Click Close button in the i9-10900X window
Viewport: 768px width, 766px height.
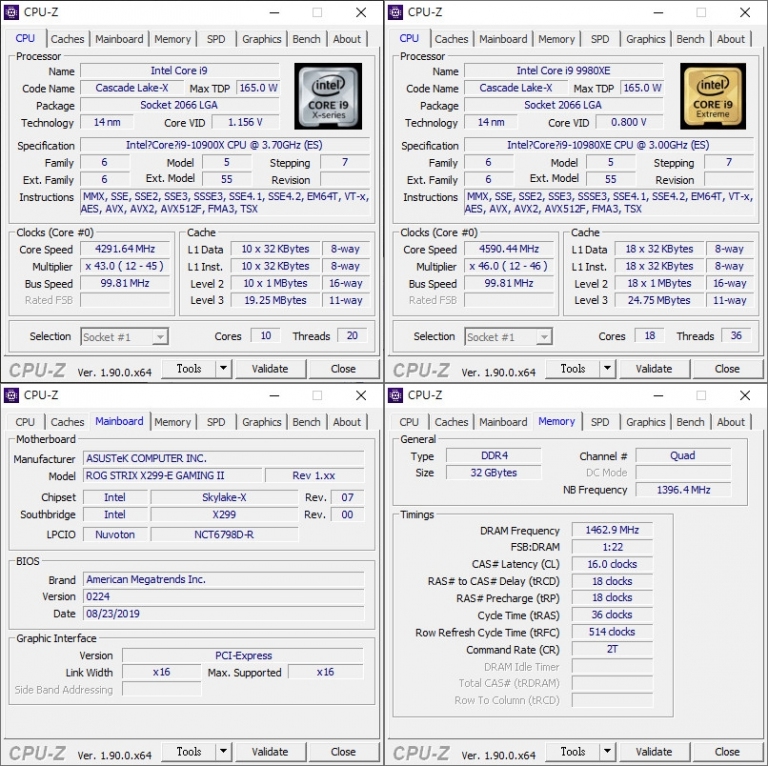(x=343, y=369)
